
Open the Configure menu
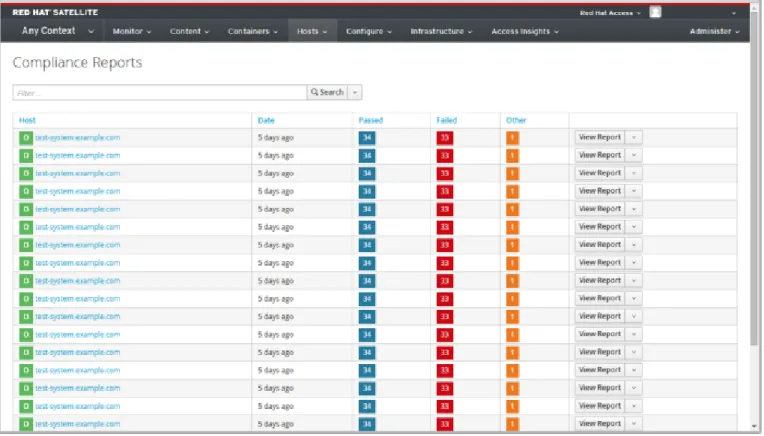368,31
